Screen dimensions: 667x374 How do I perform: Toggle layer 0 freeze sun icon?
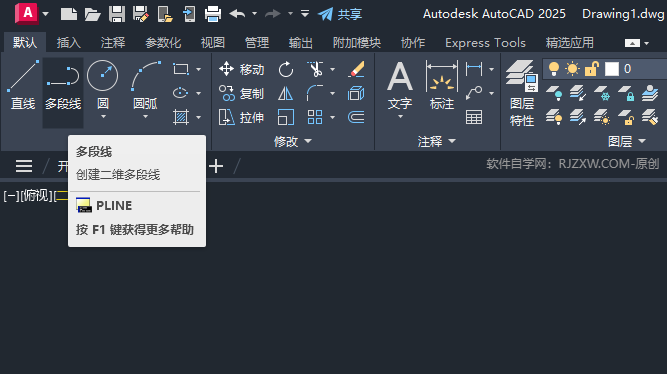(x=573, y=69)
